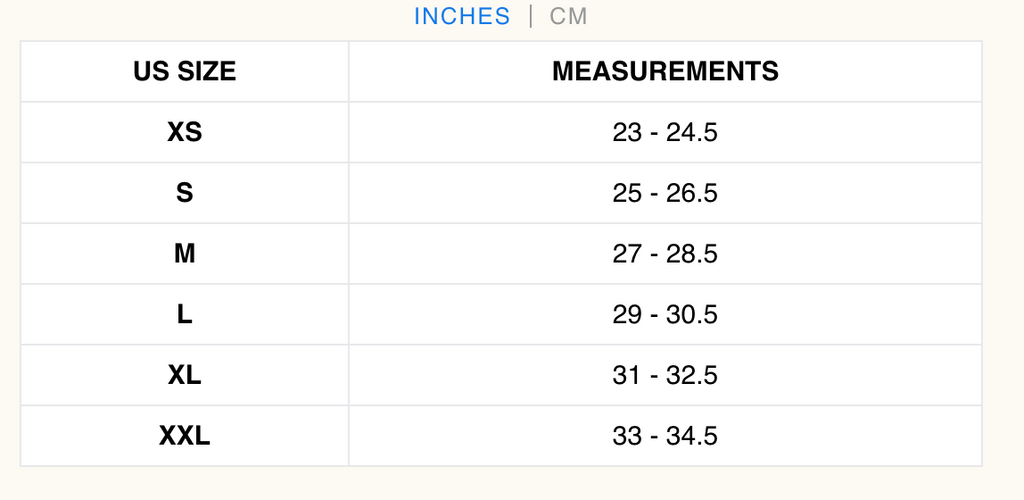Screen dimensions: 1024x500
Task: Click the M row measurement value
Action: coord(665,254)
